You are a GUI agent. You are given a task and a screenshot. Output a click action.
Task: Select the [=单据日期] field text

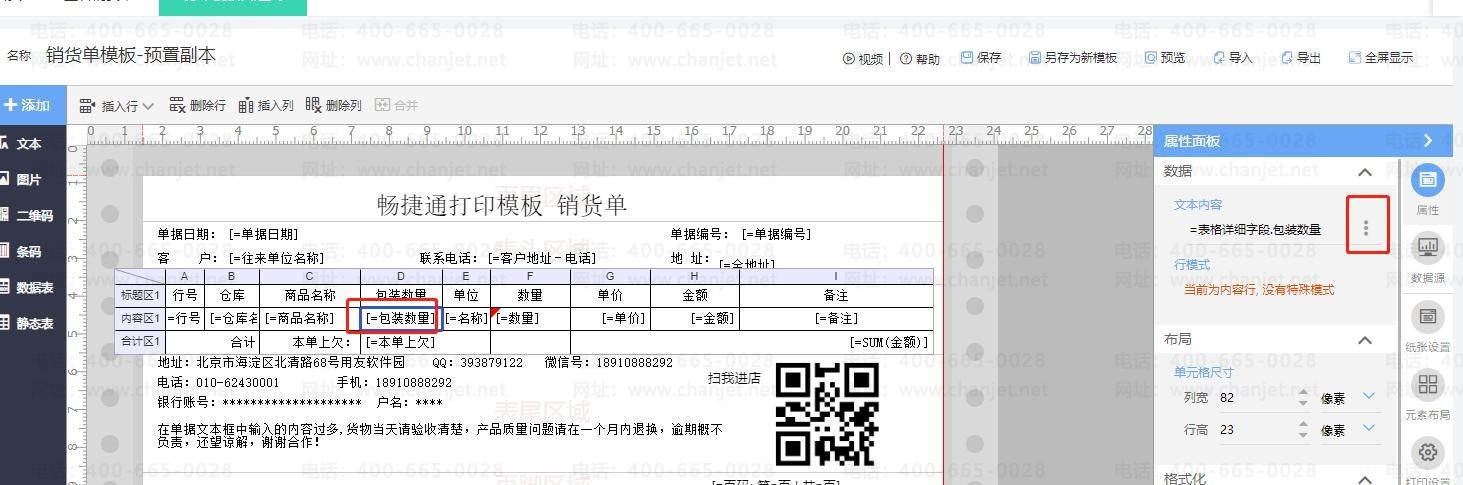pos(264,234)
